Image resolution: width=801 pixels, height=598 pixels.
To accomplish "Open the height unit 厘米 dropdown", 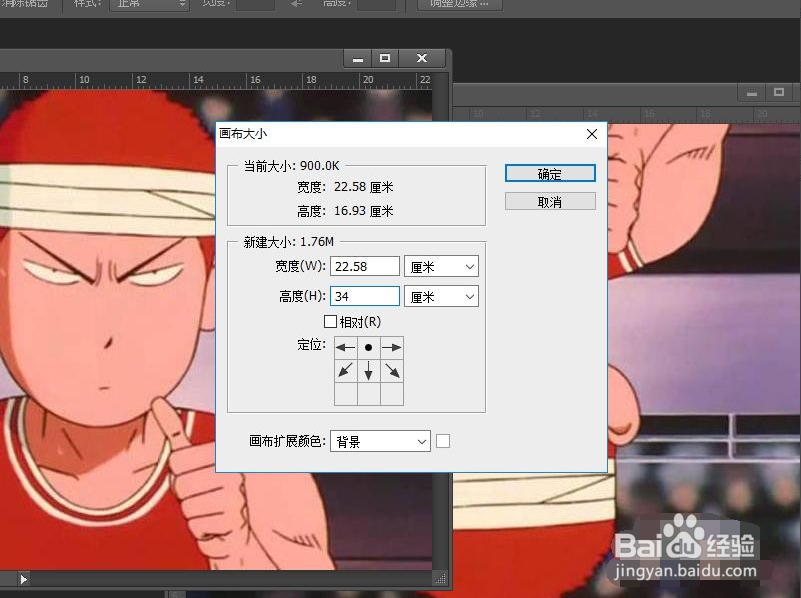I will tap(441, 296).
